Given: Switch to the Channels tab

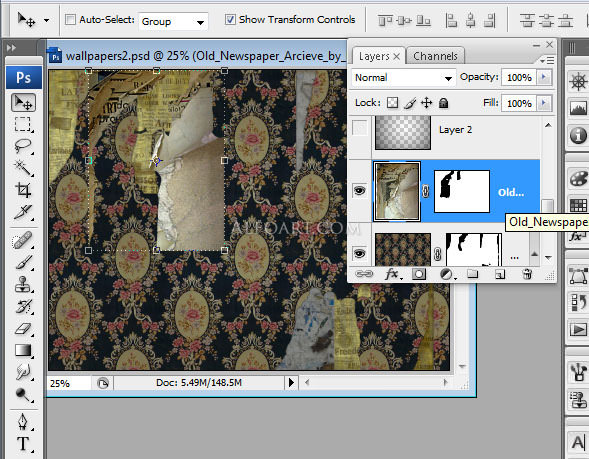Looking at the screenshot, I should coord(435,56).
